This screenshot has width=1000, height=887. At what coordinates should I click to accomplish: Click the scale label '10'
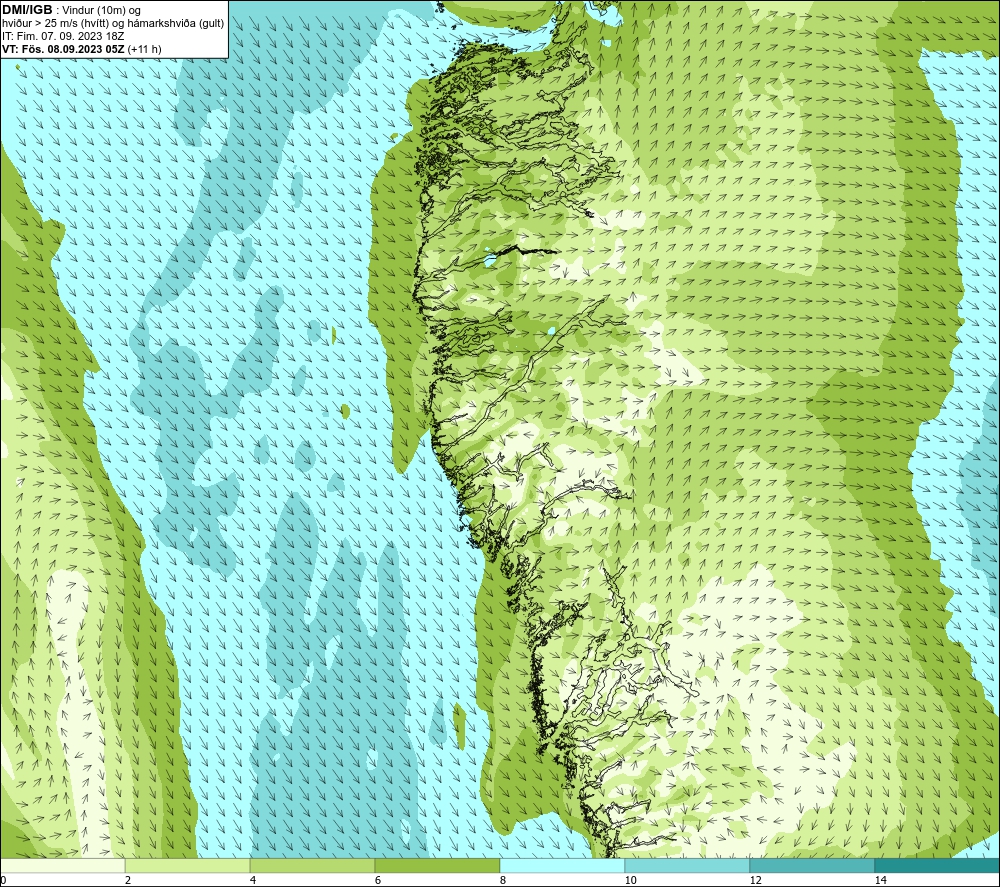click(x=630, y=880)
